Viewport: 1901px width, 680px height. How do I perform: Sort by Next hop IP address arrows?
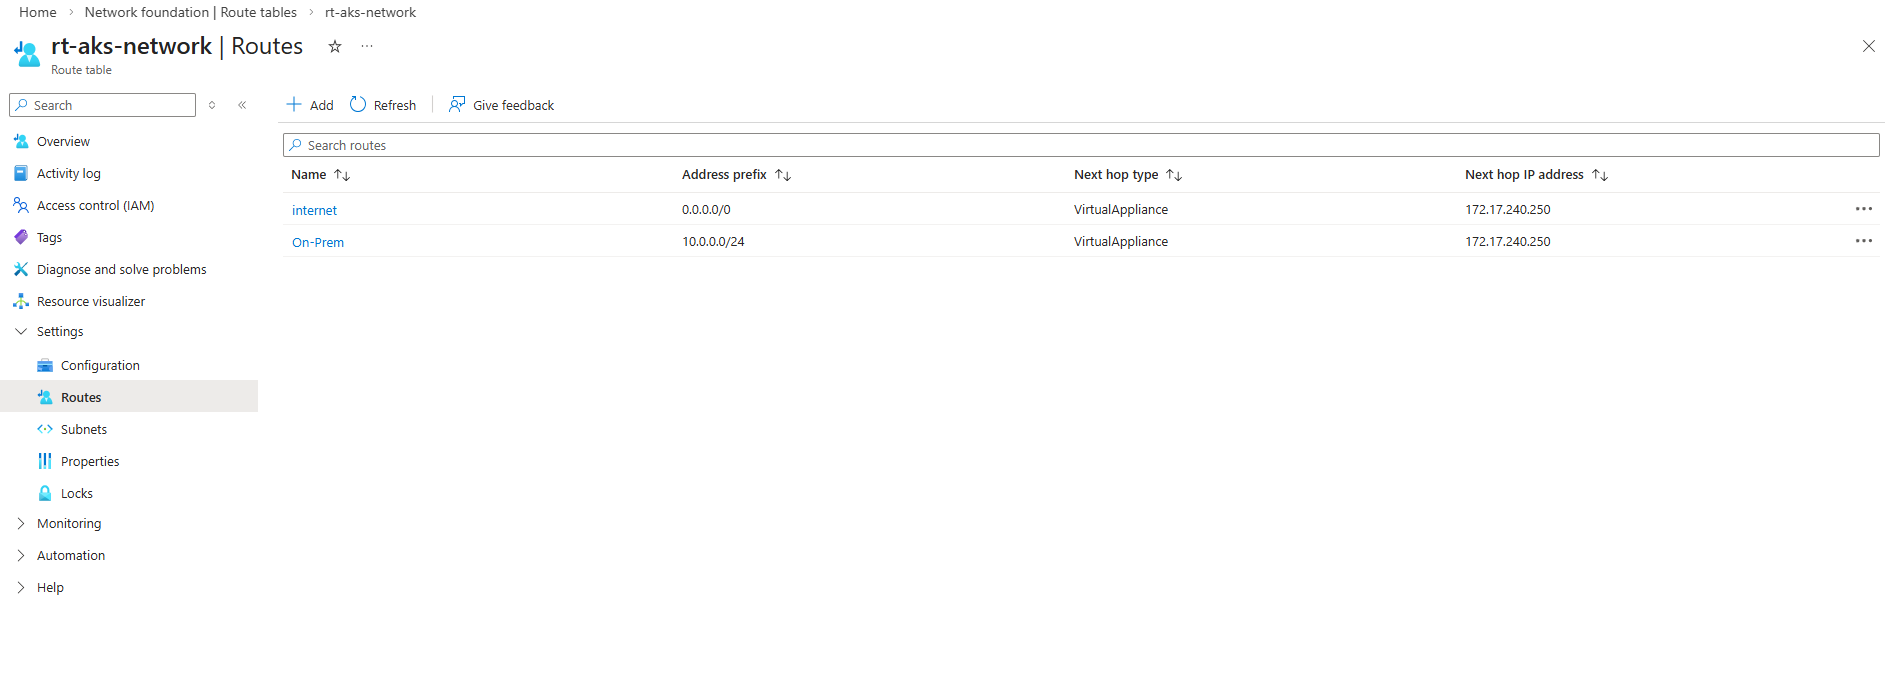(1600, 175)
